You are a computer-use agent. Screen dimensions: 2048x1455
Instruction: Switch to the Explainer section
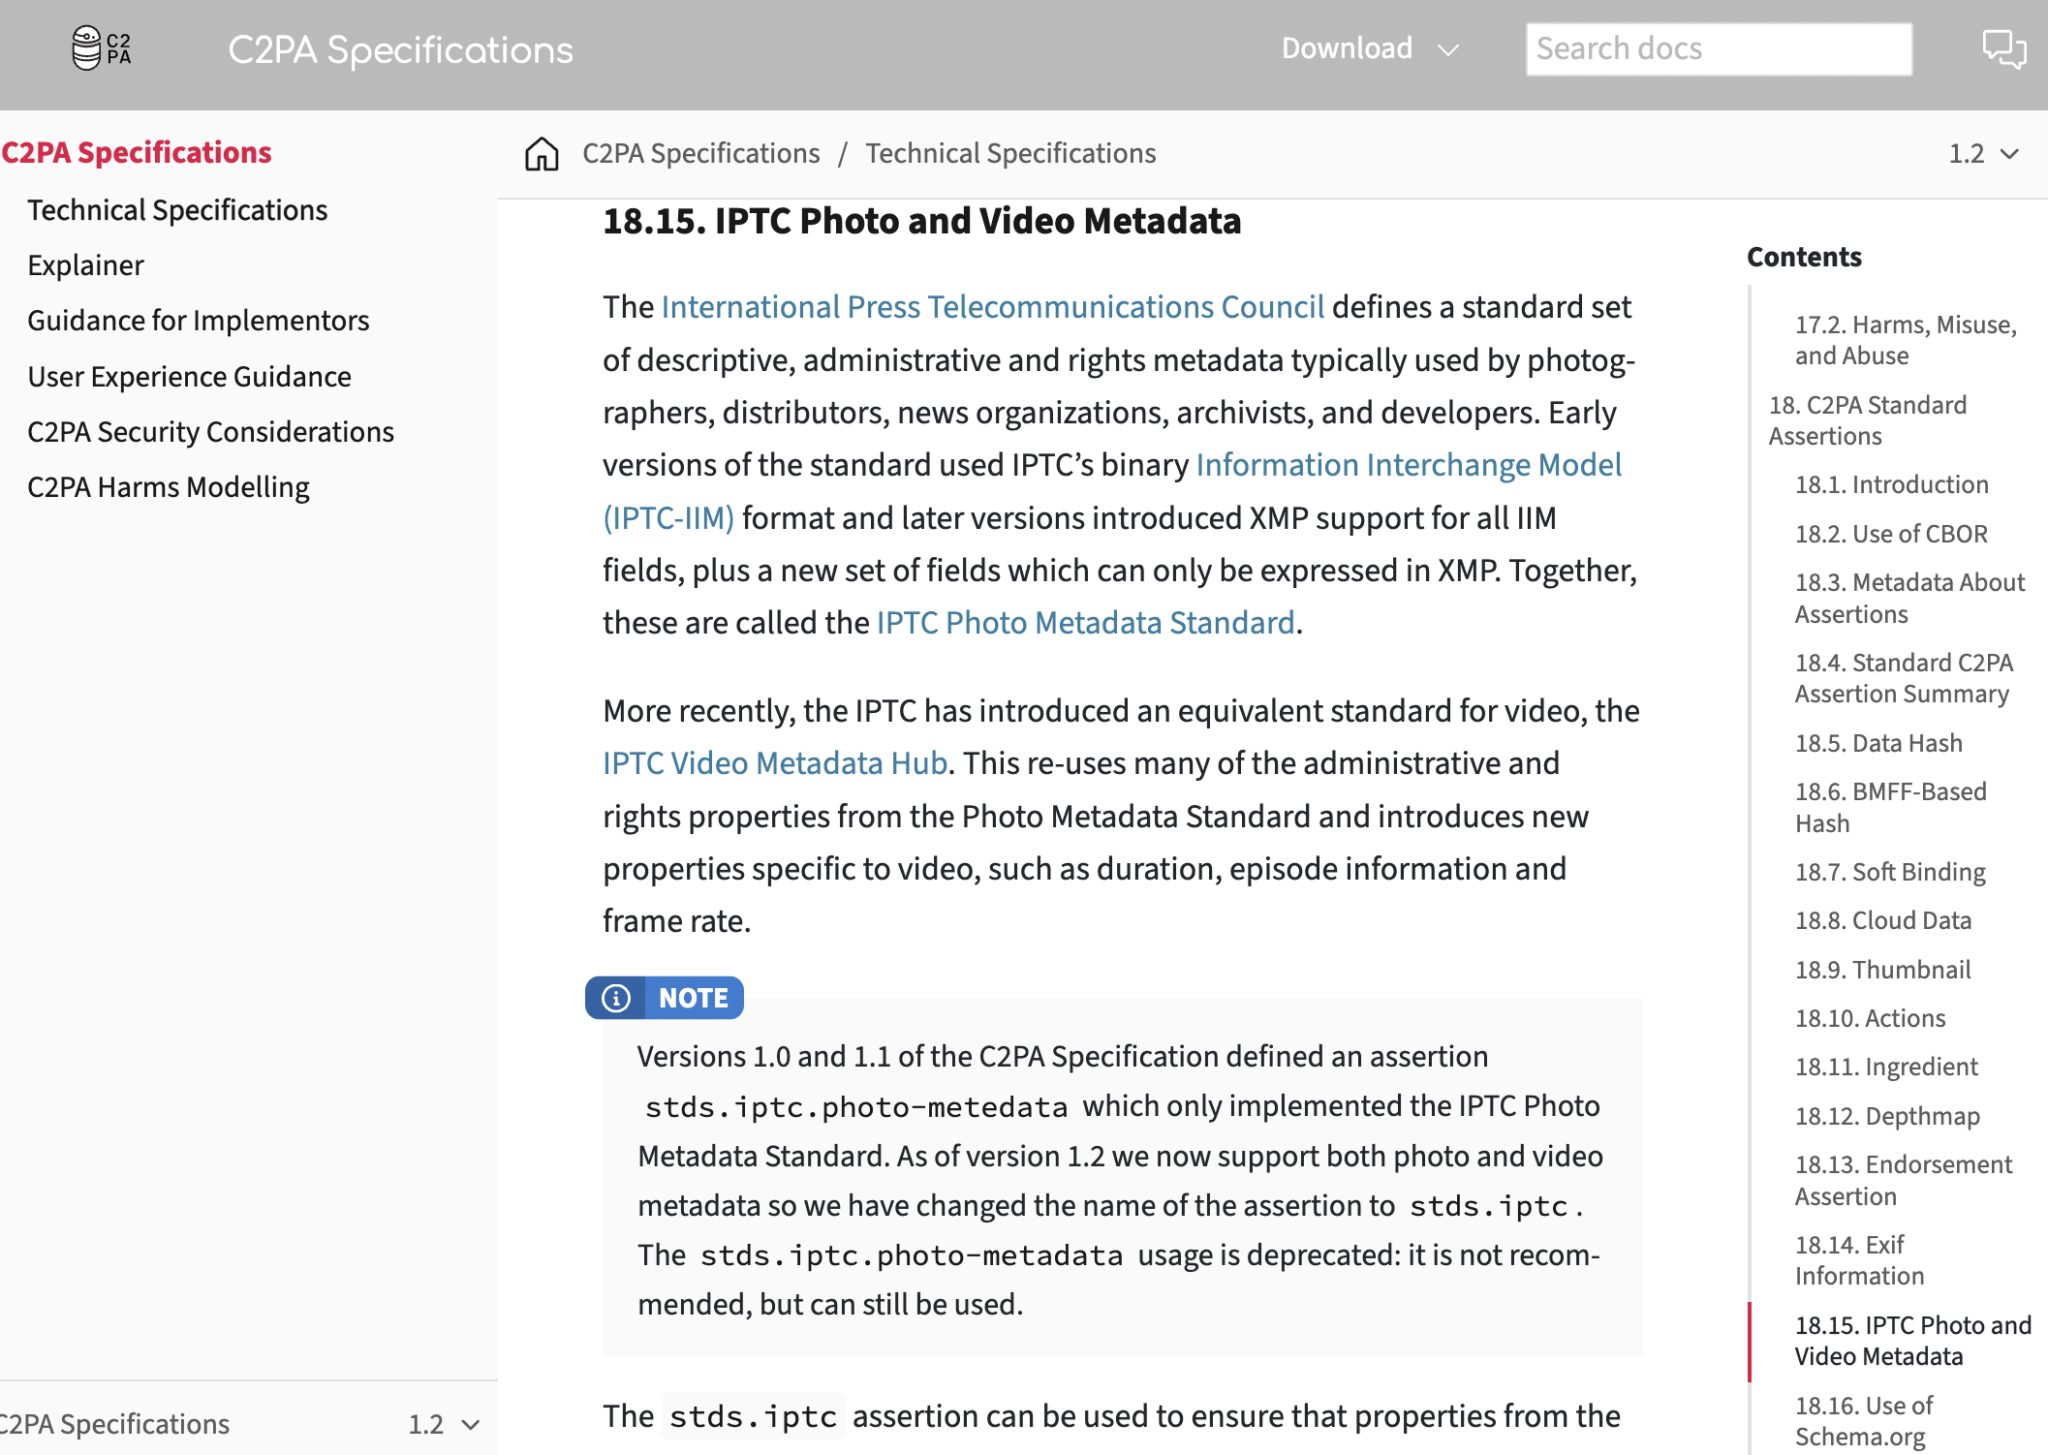click(85, 265)
